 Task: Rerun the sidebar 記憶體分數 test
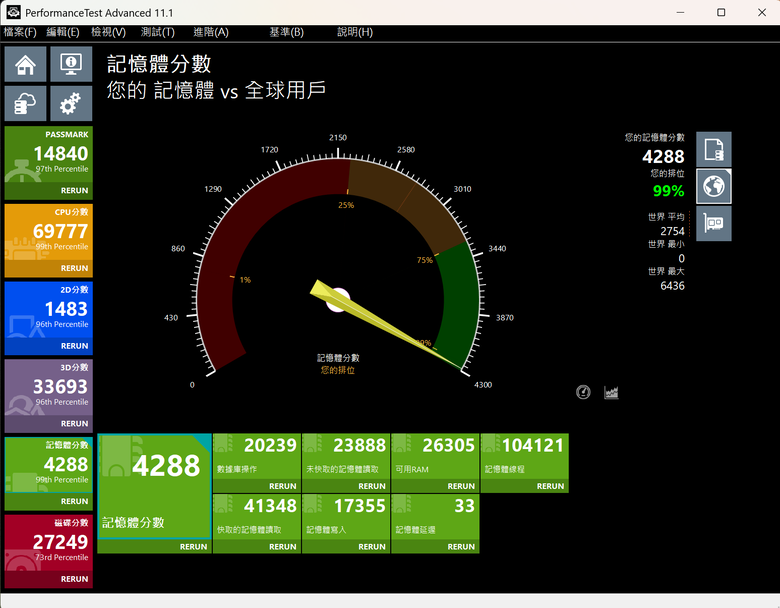pos(74,501)
